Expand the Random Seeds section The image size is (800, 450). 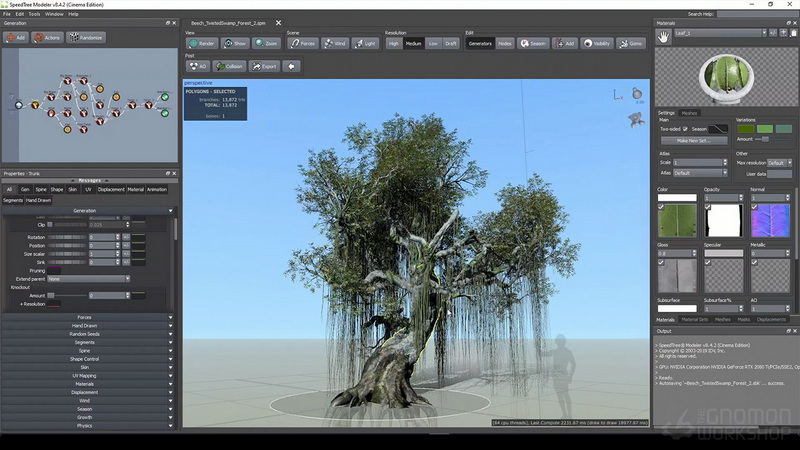88,334
